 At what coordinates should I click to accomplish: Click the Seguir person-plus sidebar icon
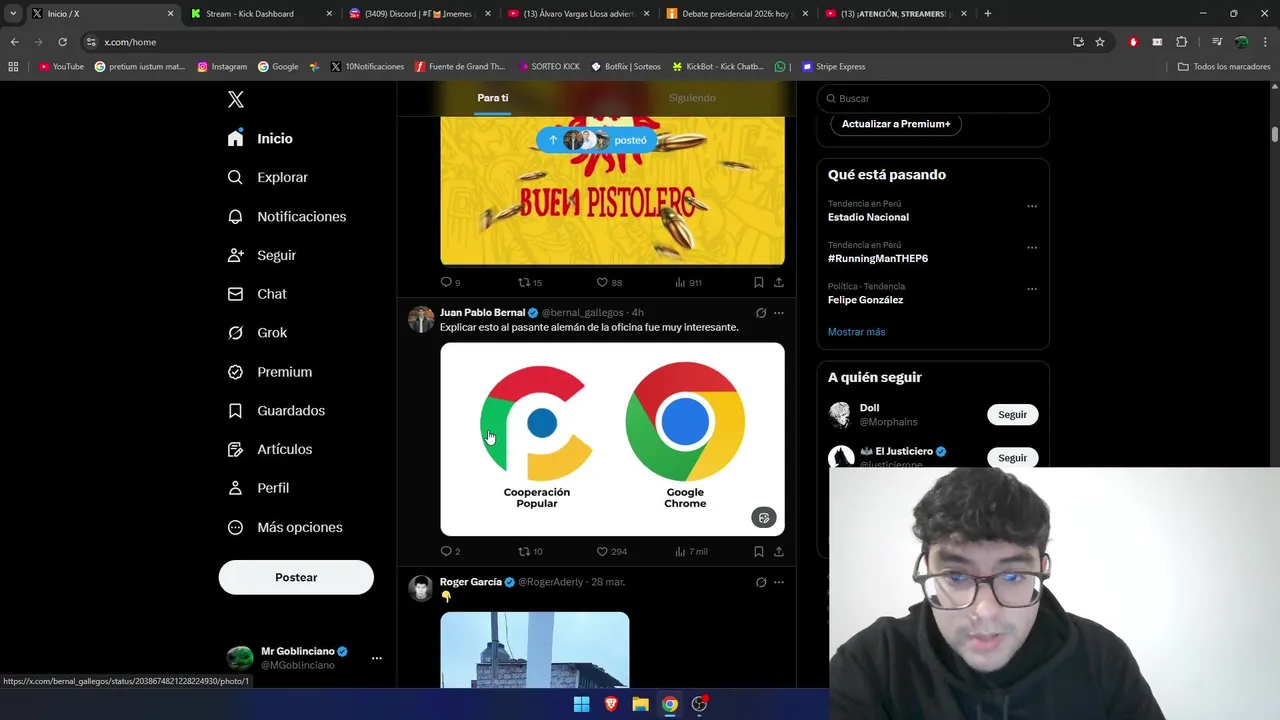235,255
